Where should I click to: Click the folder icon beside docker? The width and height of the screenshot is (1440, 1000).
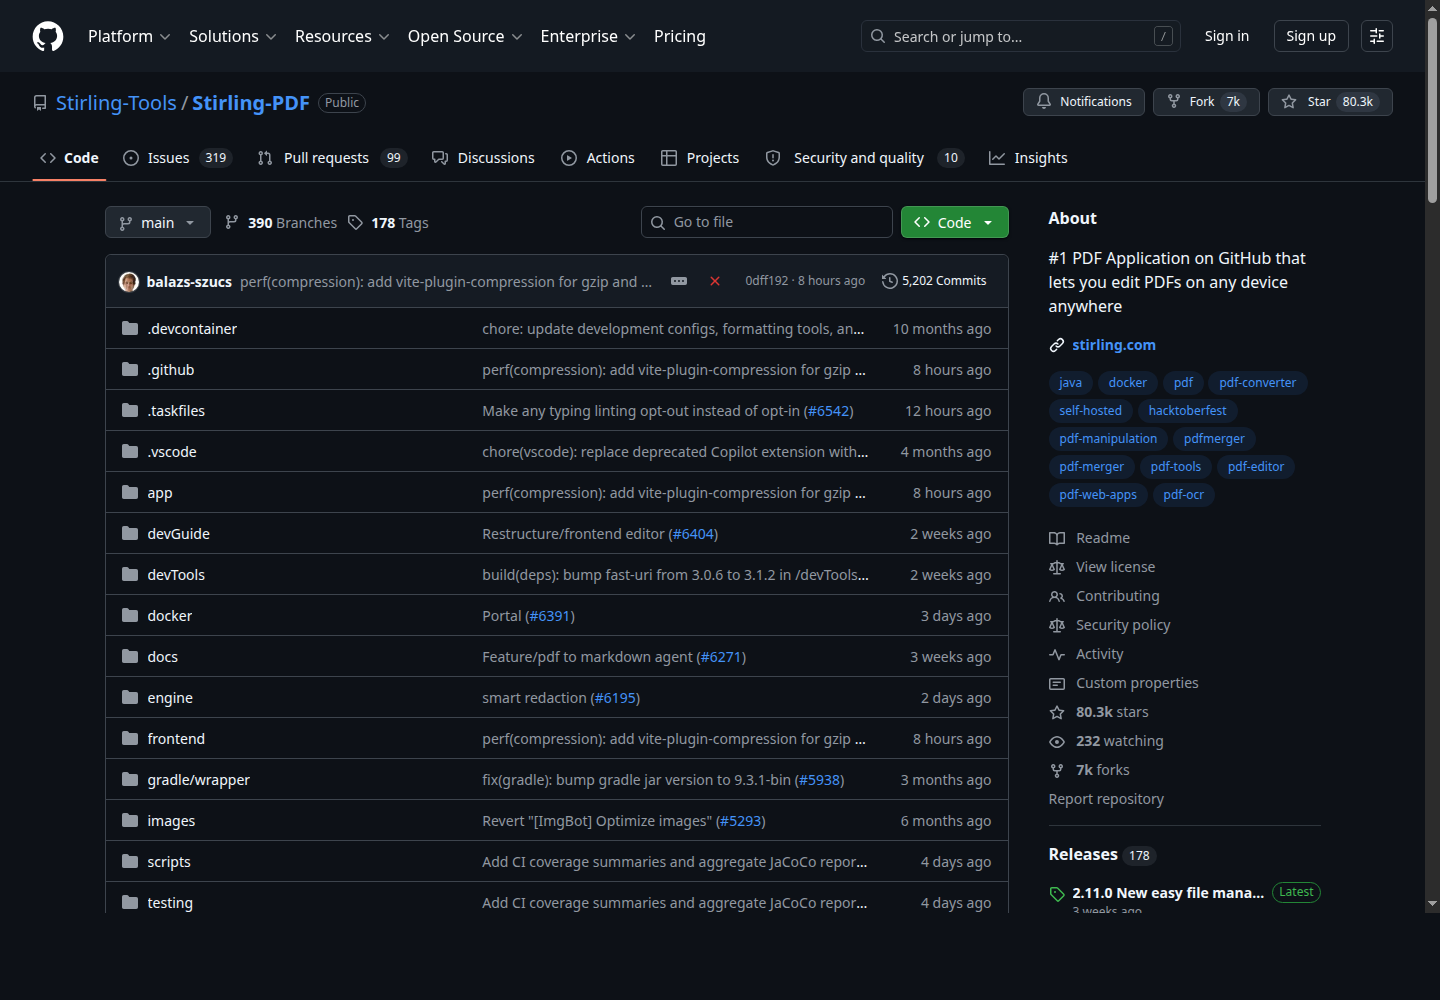pos(130,615)
